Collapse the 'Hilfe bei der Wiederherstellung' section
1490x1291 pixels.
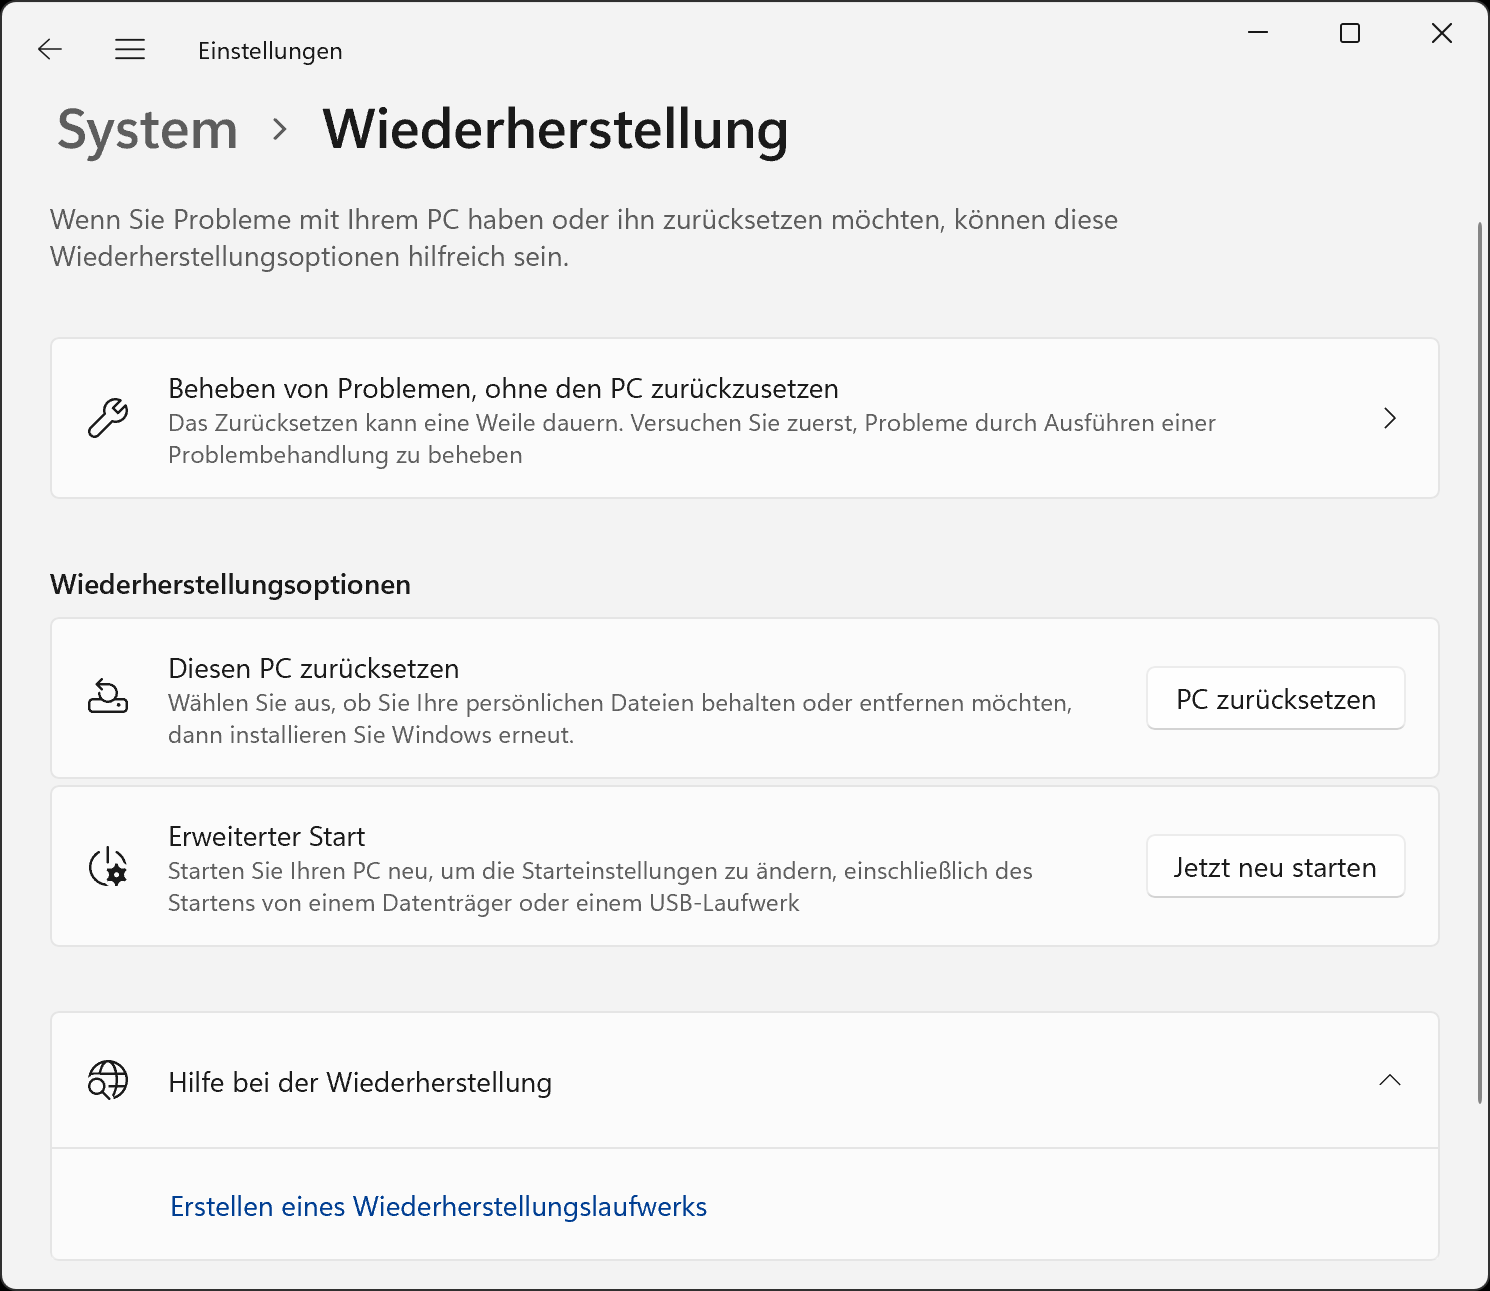tap(1389, 1081)
